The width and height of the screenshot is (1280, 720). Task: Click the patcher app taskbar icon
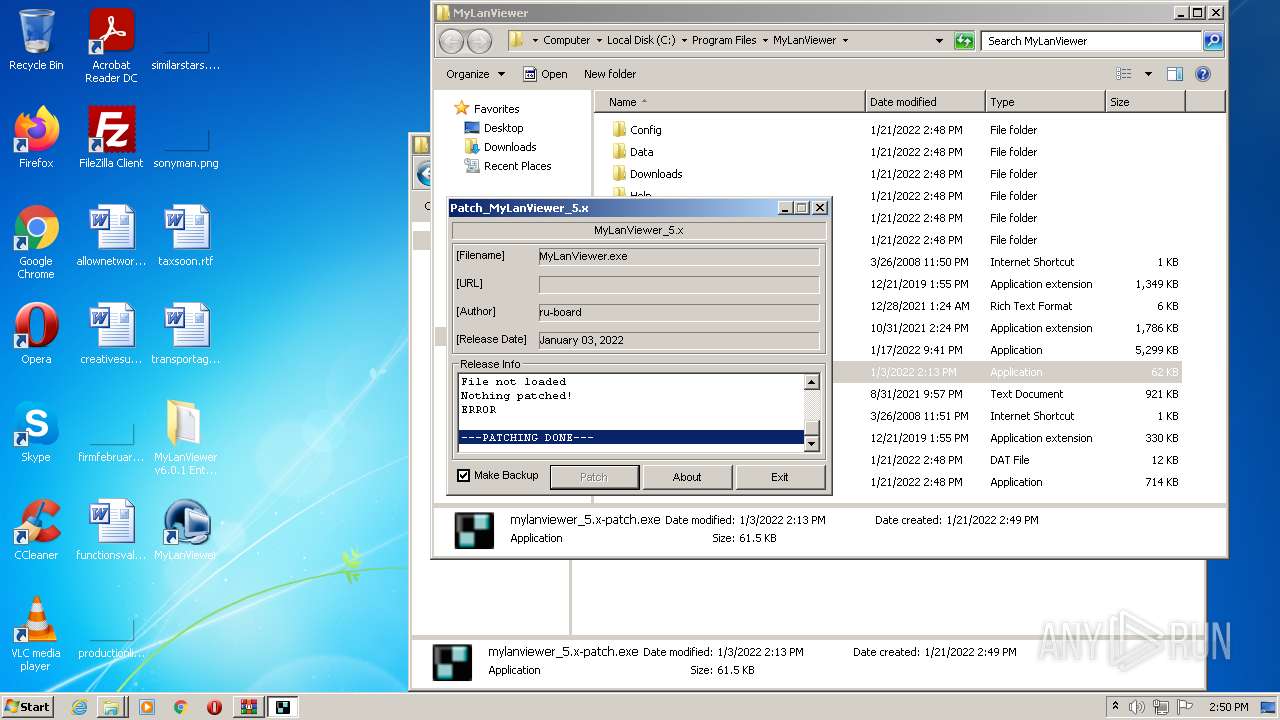tap(283, 707)
